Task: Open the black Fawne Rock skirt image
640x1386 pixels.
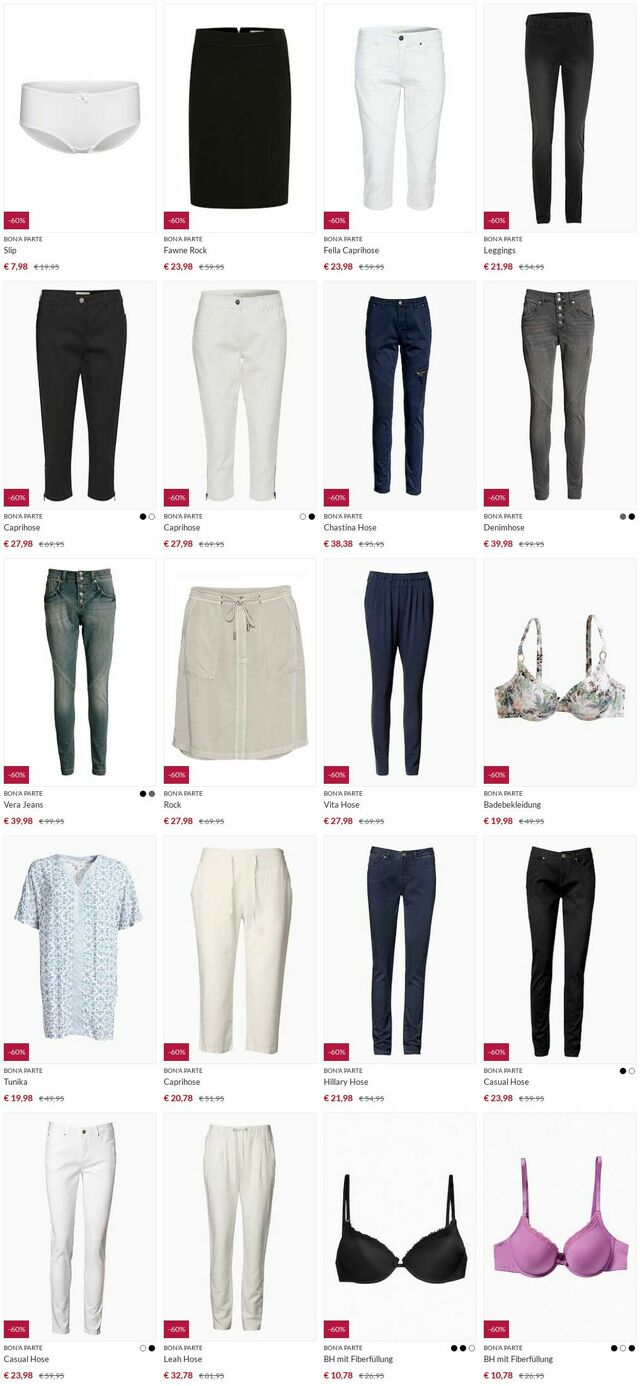Action: pyautogui.click(x=240, y=118)
